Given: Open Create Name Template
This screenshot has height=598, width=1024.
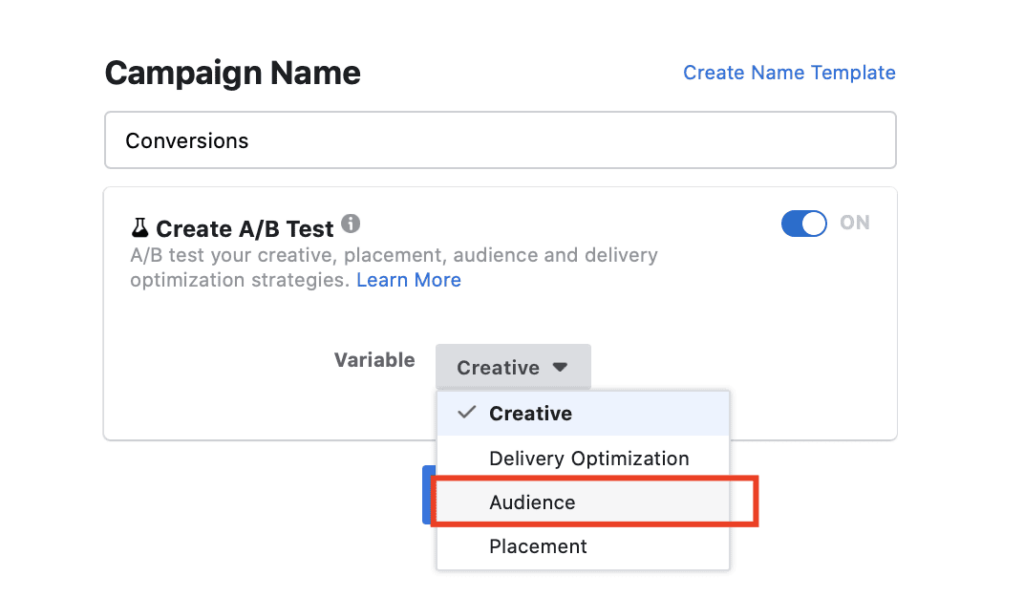Looking at the screenshot, I should point(789,72).
